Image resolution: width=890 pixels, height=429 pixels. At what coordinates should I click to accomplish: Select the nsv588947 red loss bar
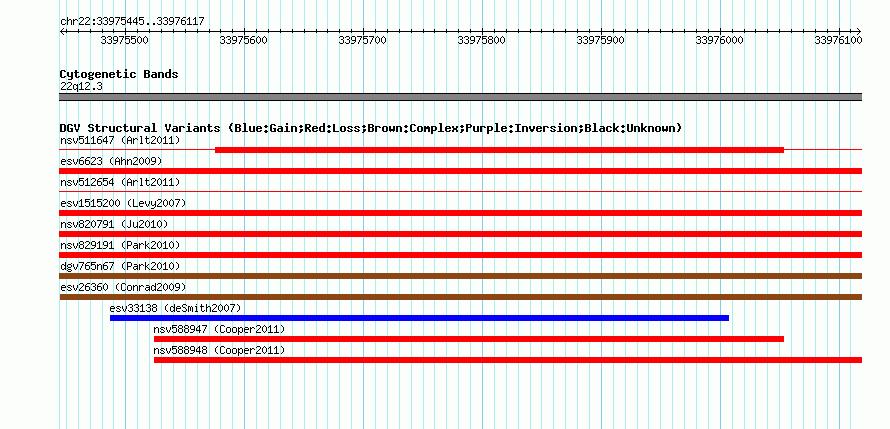click(469, 339)
